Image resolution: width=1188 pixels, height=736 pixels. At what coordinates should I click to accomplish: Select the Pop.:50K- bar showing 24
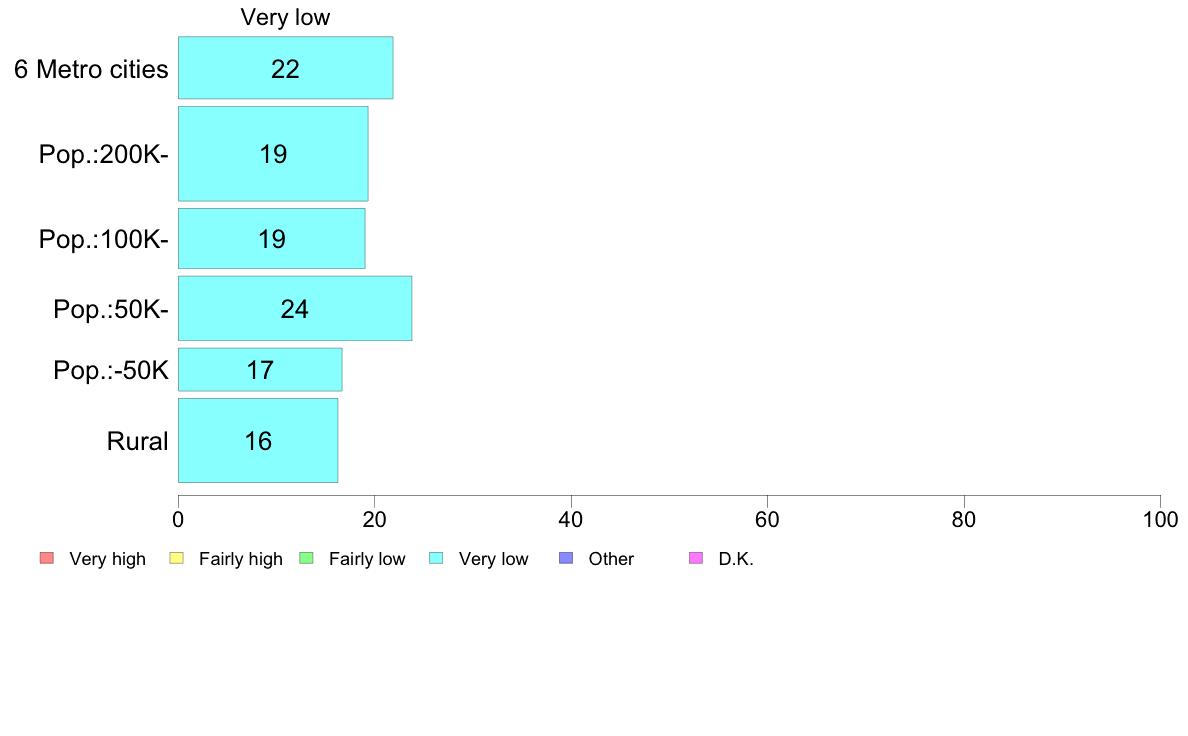(x=295, y=308)
